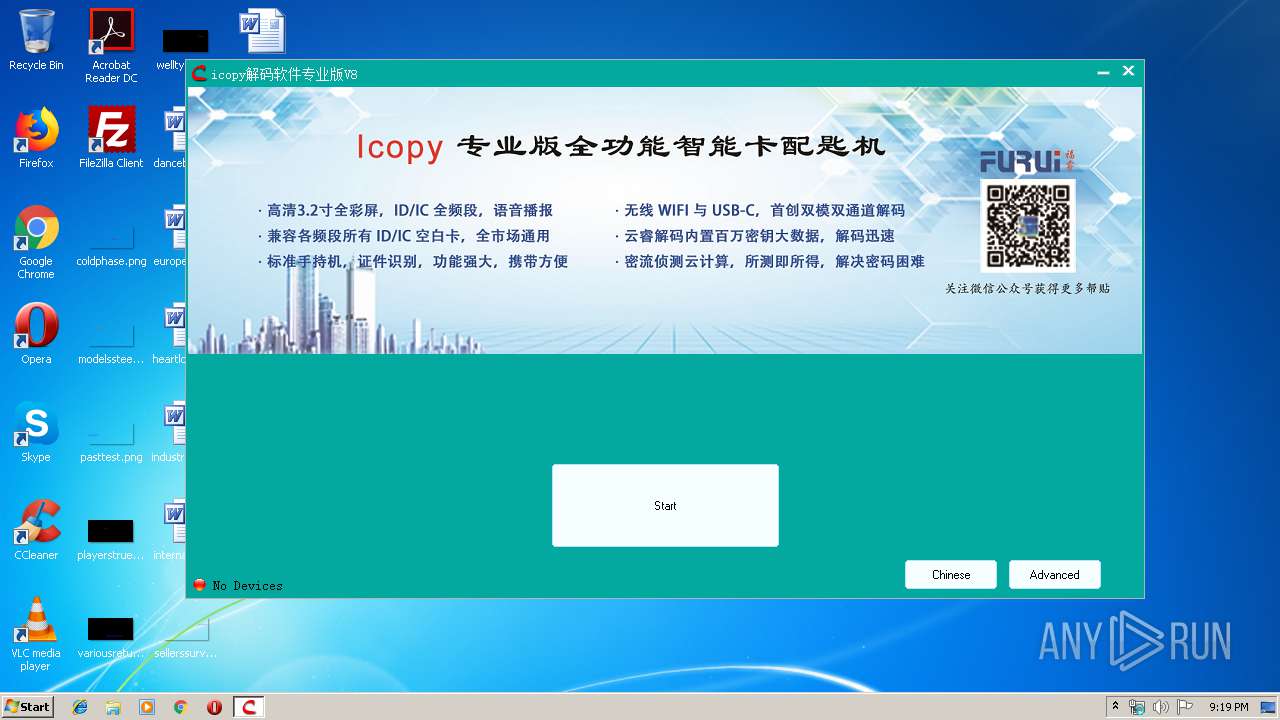Select pasttest.png desktop file
Image resolution: width=1280 pixels, height=720 pixels.
tap(111, 442)
